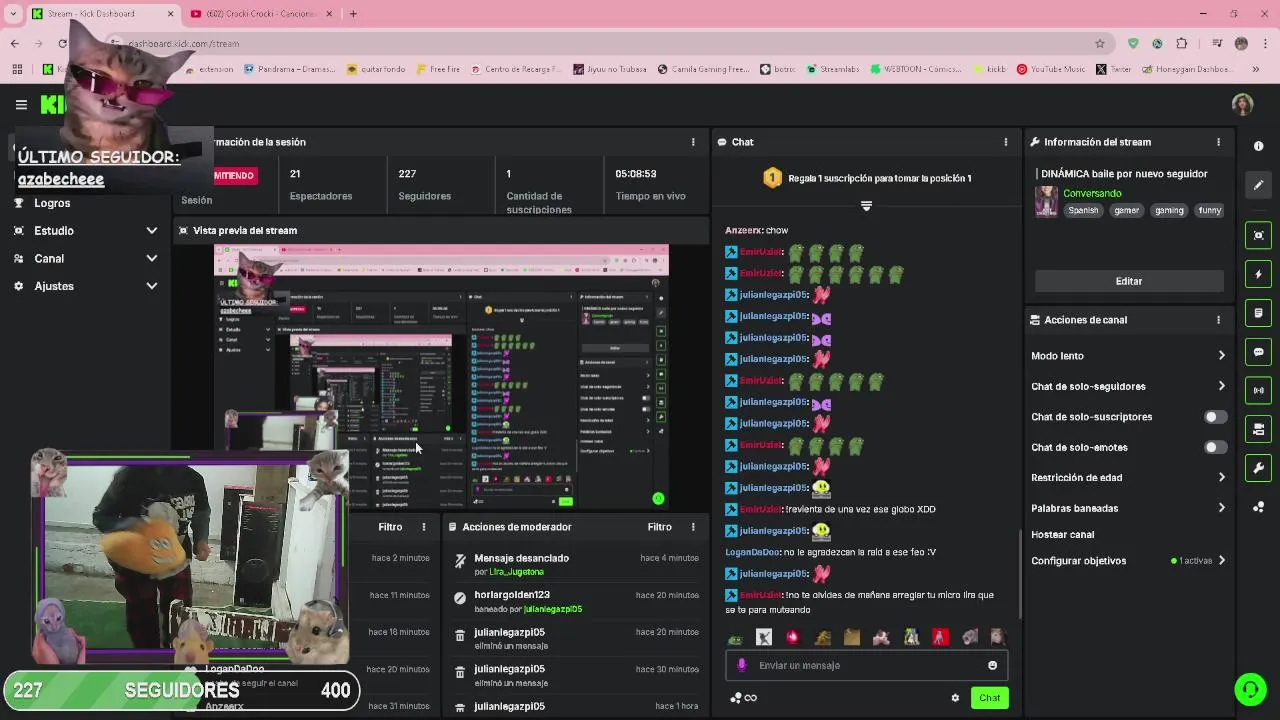Click Hostear canal option

pos(1062,535)
